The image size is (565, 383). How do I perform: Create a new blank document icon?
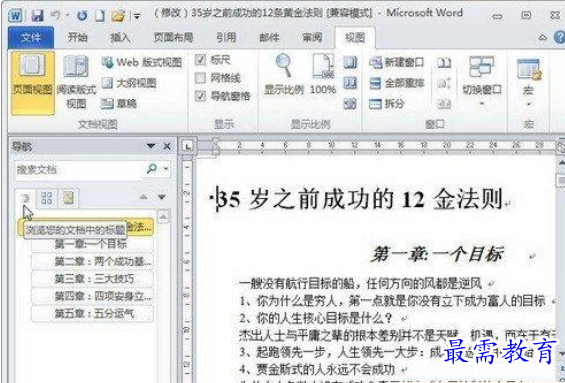pyautogui.click(x=100, y=15)
